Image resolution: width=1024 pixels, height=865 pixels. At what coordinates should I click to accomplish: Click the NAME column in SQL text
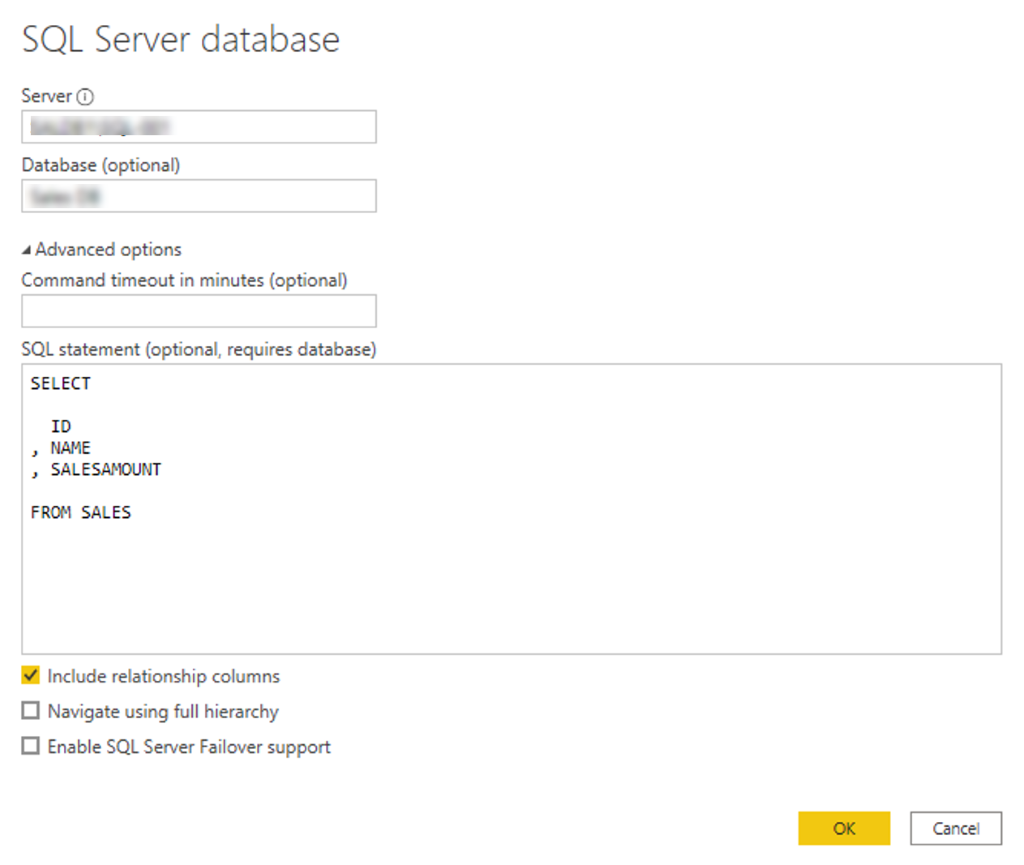[70, 448]
